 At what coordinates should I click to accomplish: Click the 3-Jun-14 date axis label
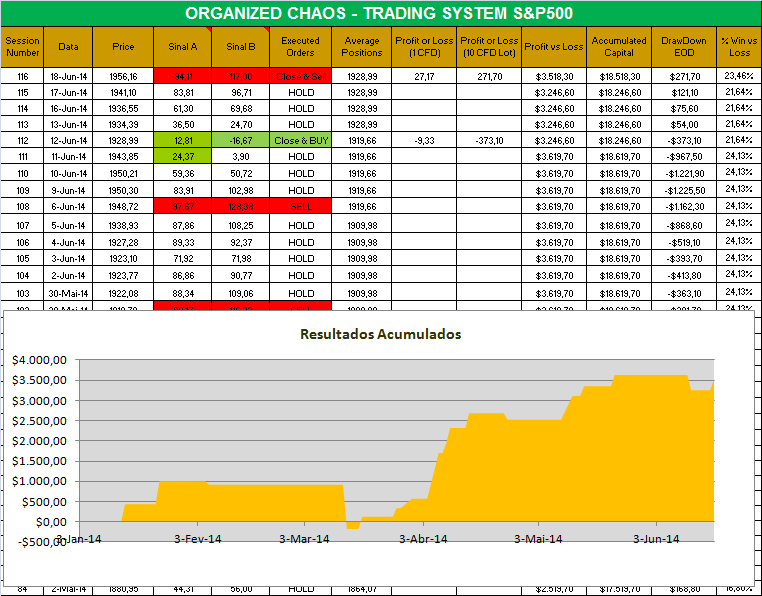pos(656,539)
